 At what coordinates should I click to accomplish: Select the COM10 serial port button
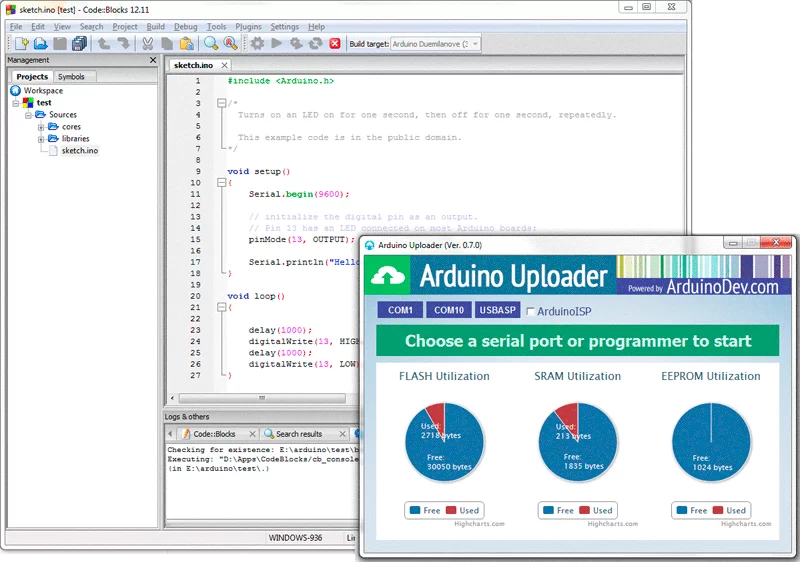(x=449, y=310)
